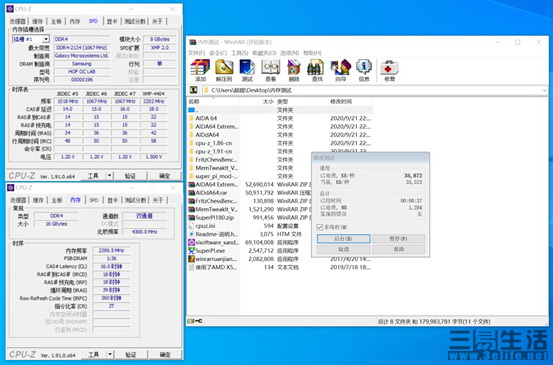Switch to the 主板 tab in the upper CPU-Z window
The height and width of the screenshot is (365, 553).
click(x=56, y=22)
